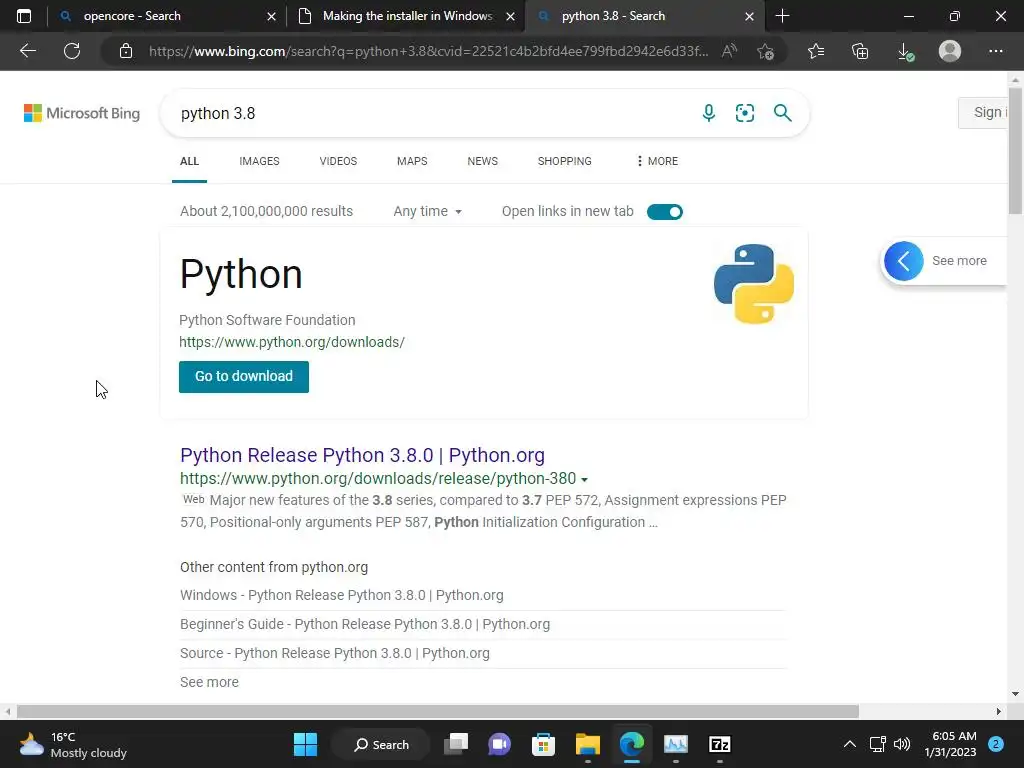Click the blue See more arrow circle
This screenshot has width=1024, height=768.
tap(904, 261)
